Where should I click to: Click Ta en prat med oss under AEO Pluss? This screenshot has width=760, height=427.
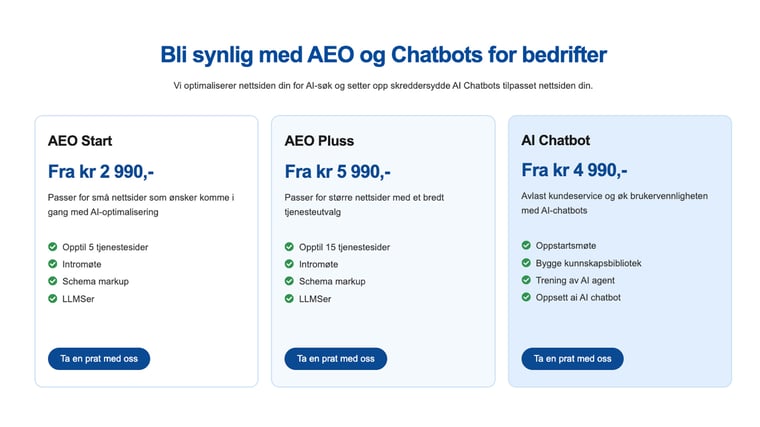[335, 359]
